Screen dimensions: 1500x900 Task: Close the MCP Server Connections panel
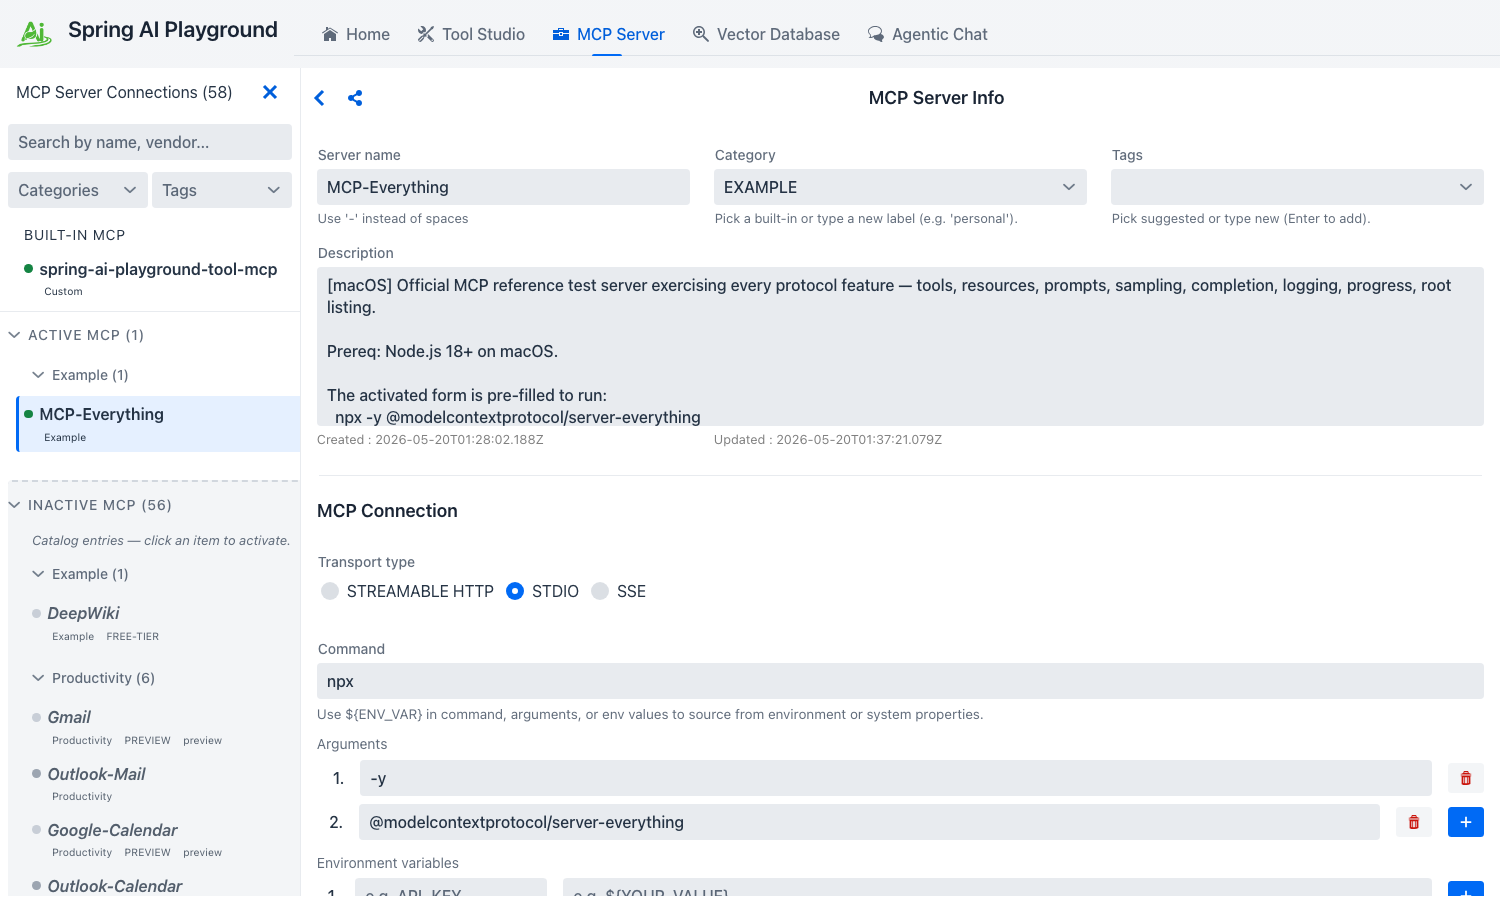point(270,92)
